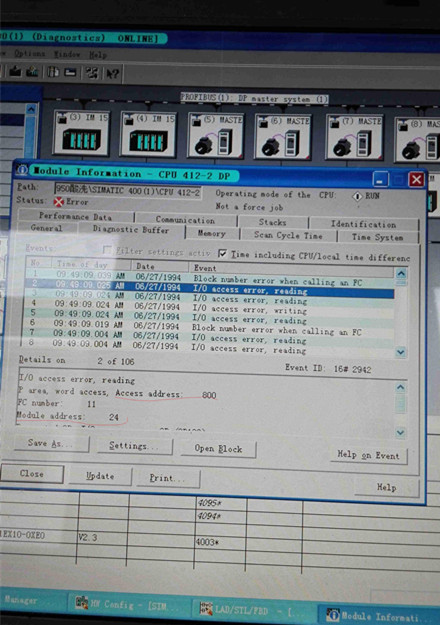Click the catalog books toolbar icon
The width and height of the screenshot is (440, 625).
[53, 72]
